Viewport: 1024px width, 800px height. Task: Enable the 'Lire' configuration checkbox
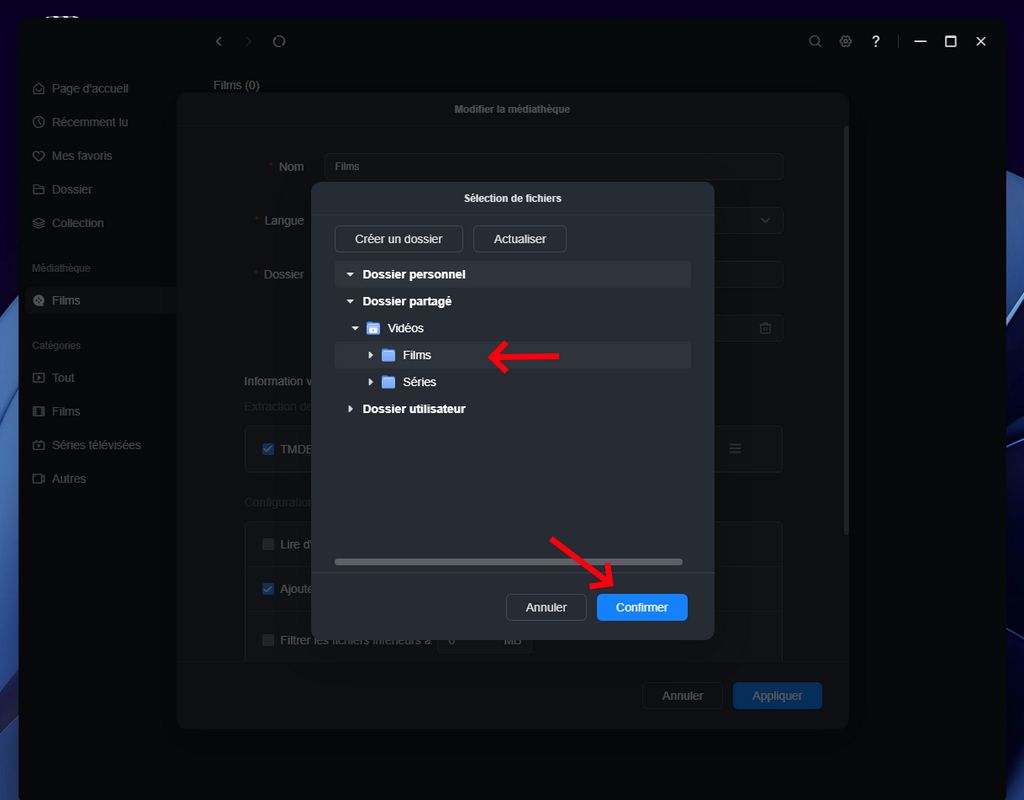(268, 544)
